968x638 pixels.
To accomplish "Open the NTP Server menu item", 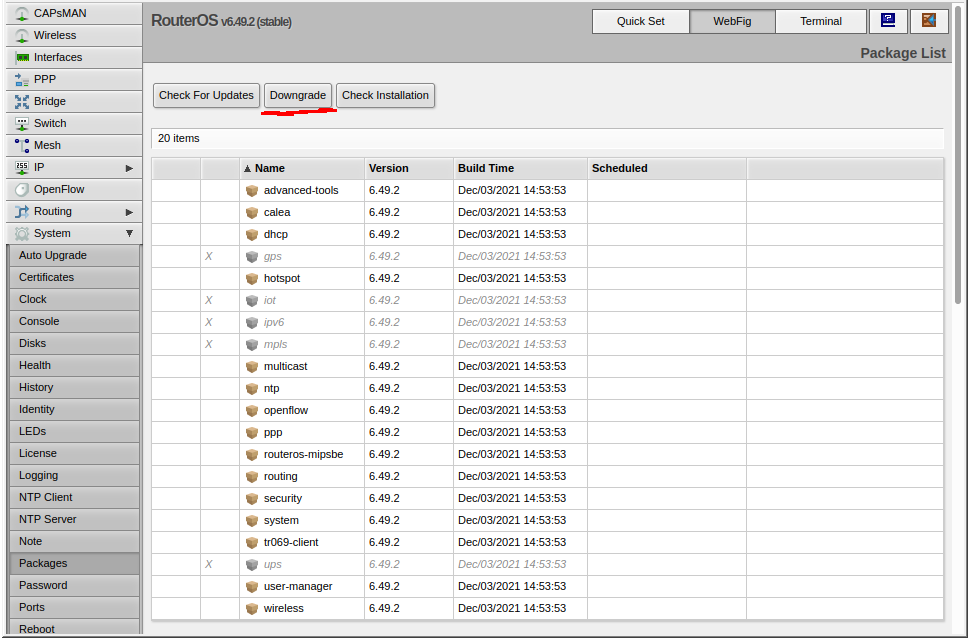I will point(75,519).
